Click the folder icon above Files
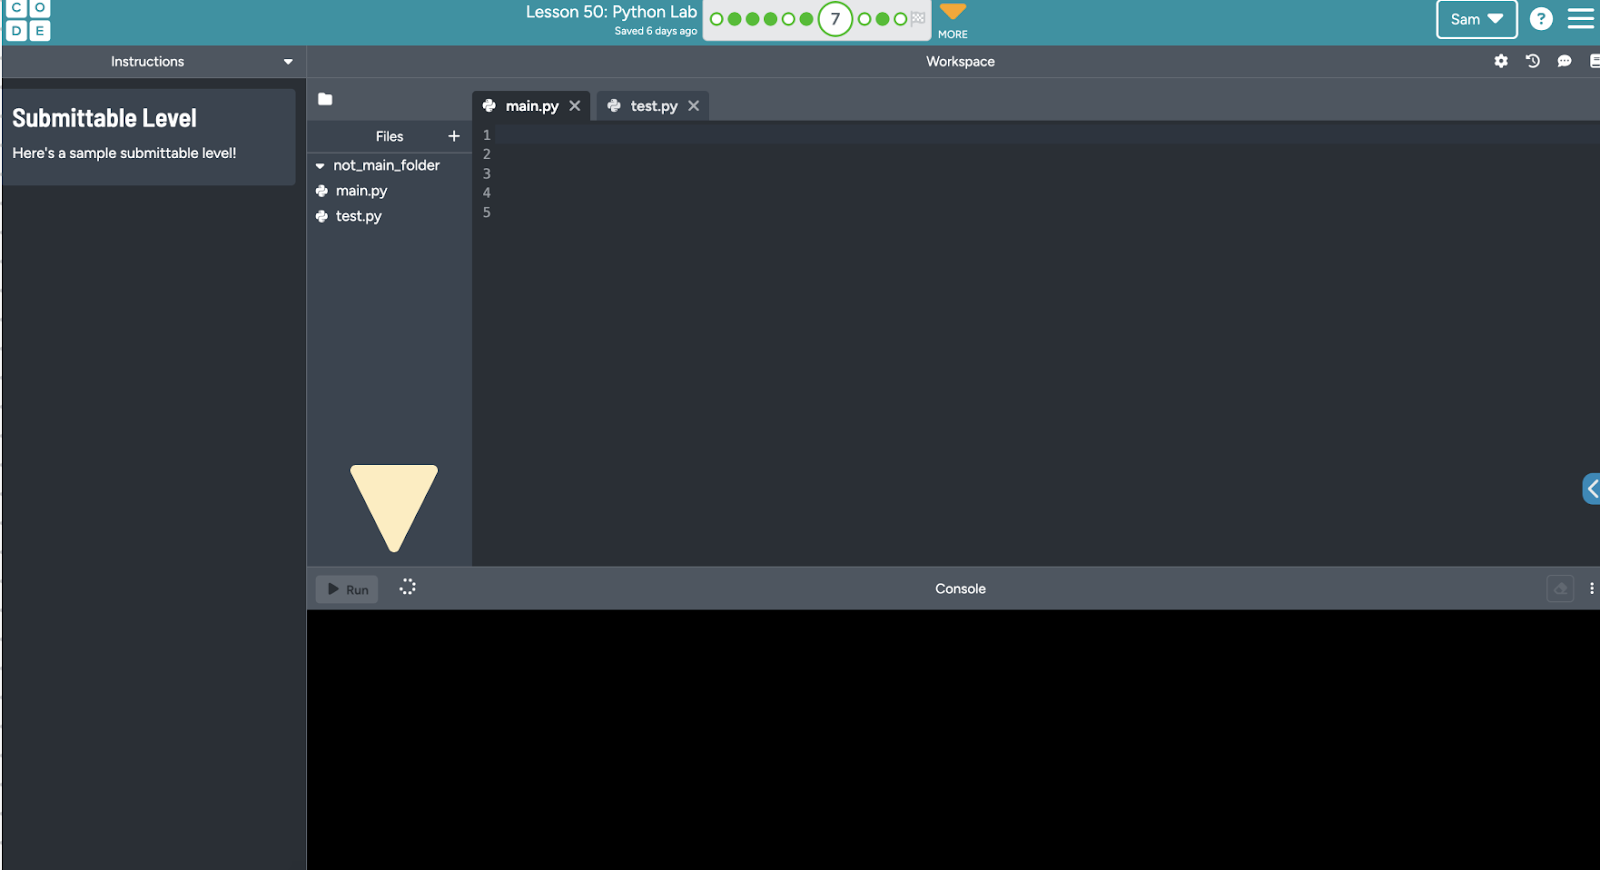 pos(325,99)
